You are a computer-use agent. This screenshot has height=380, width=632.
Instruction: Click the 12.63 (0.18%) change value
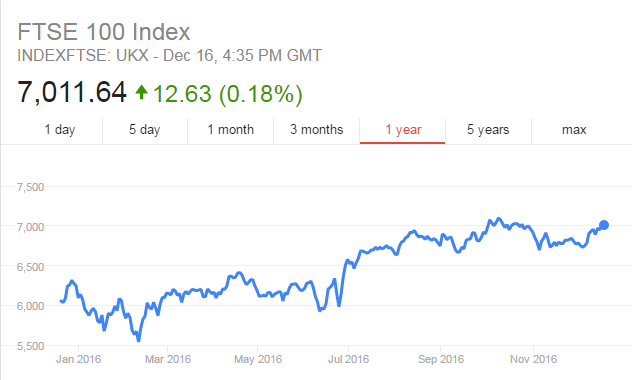coord(227,93)
